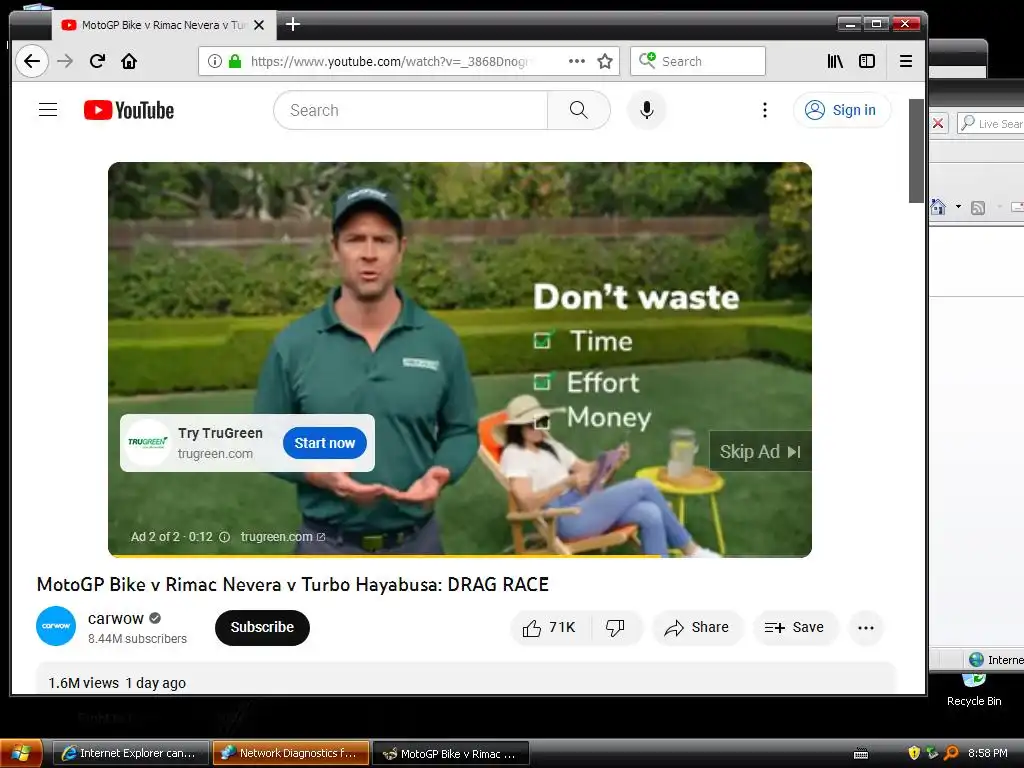Select MotoGP Bike v Rimac taskbar item

pos(451,753)
